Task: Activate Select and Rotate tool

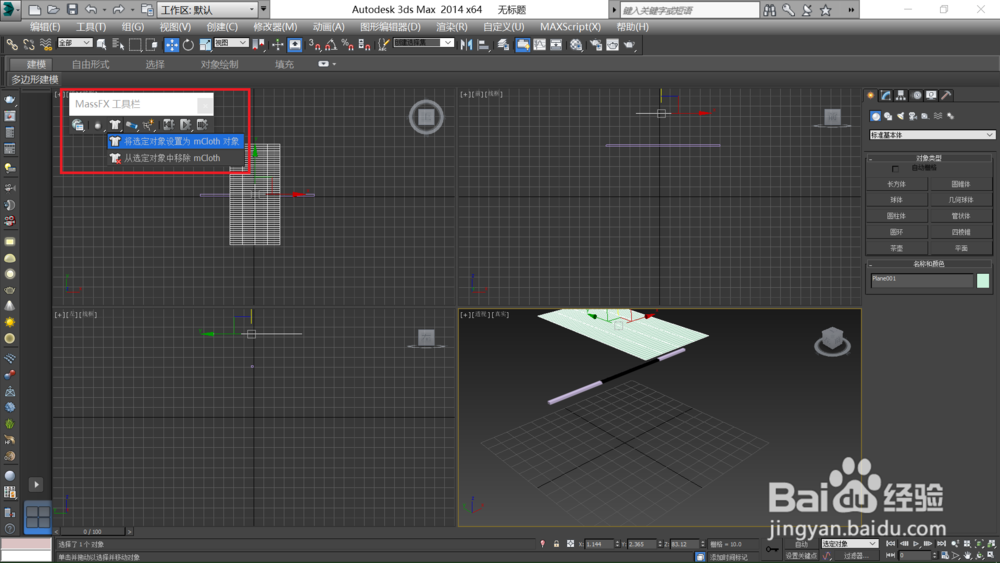Action: coord(188,45)
